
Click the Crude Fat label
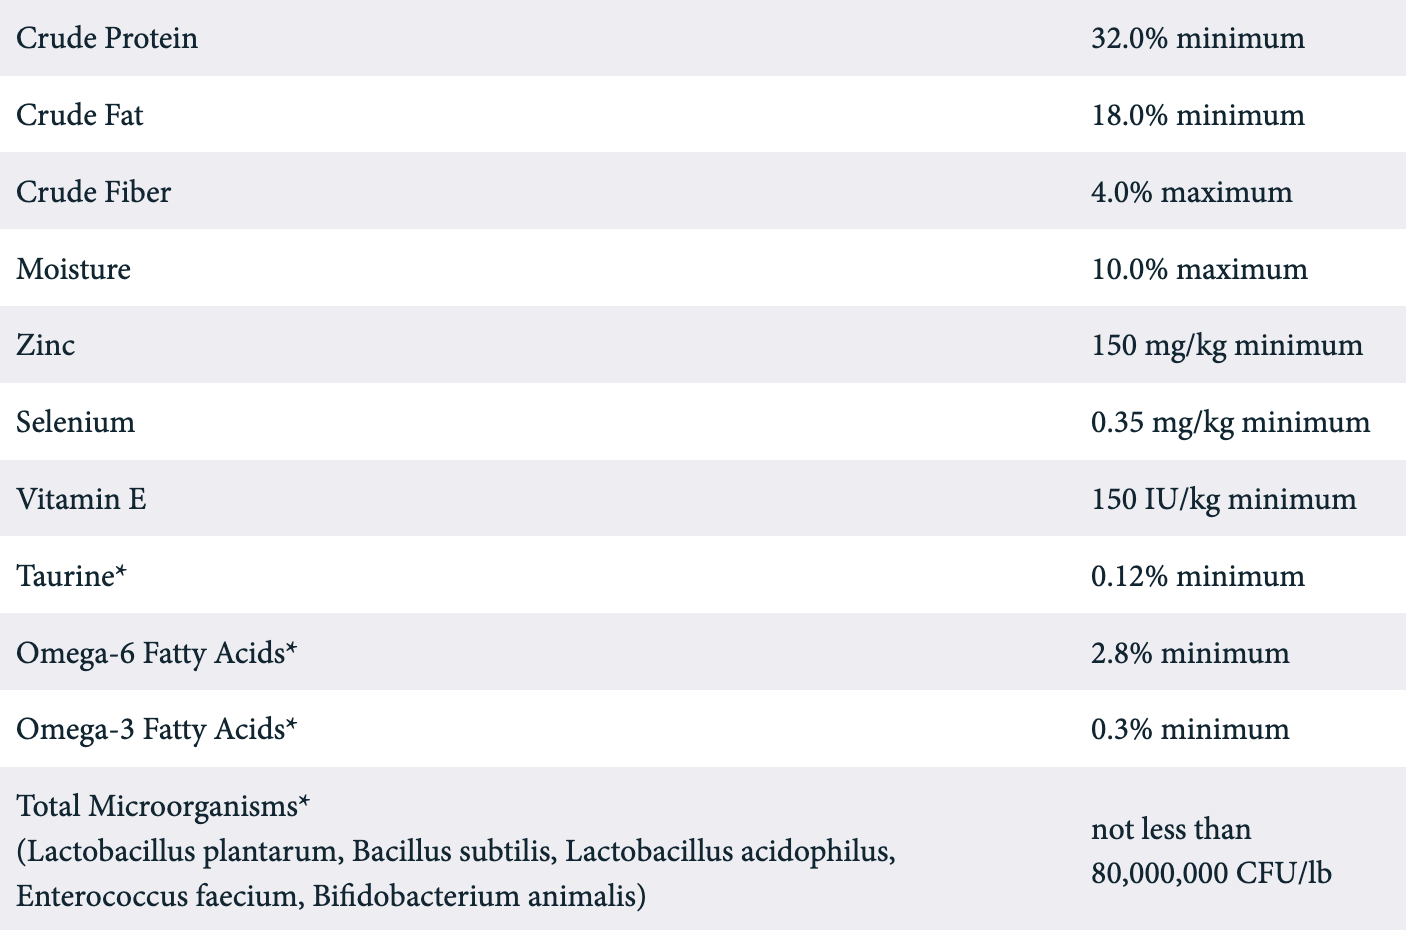click(80, 115)
